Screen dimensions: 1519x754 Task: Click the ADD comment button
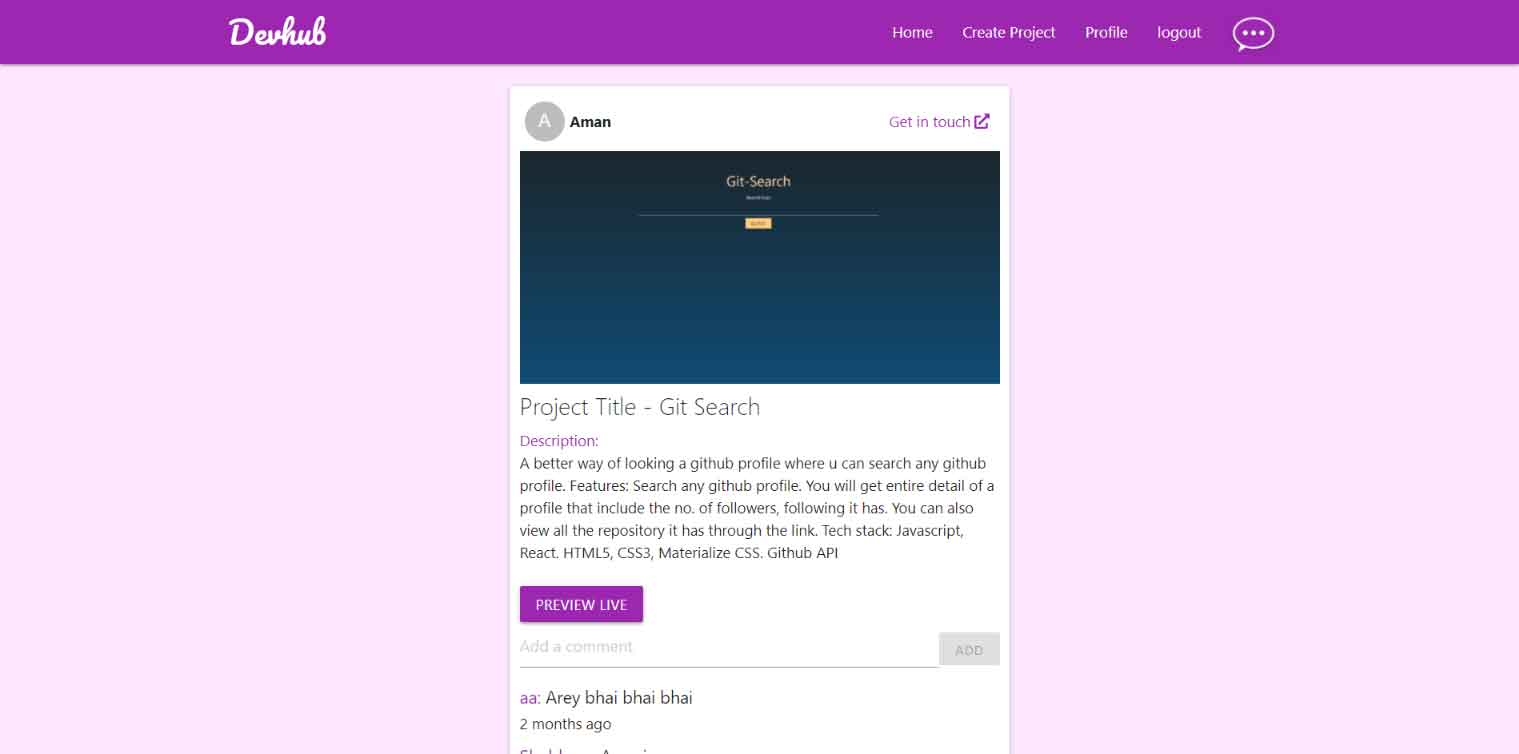pyautogui.click(x=969, y=649)
